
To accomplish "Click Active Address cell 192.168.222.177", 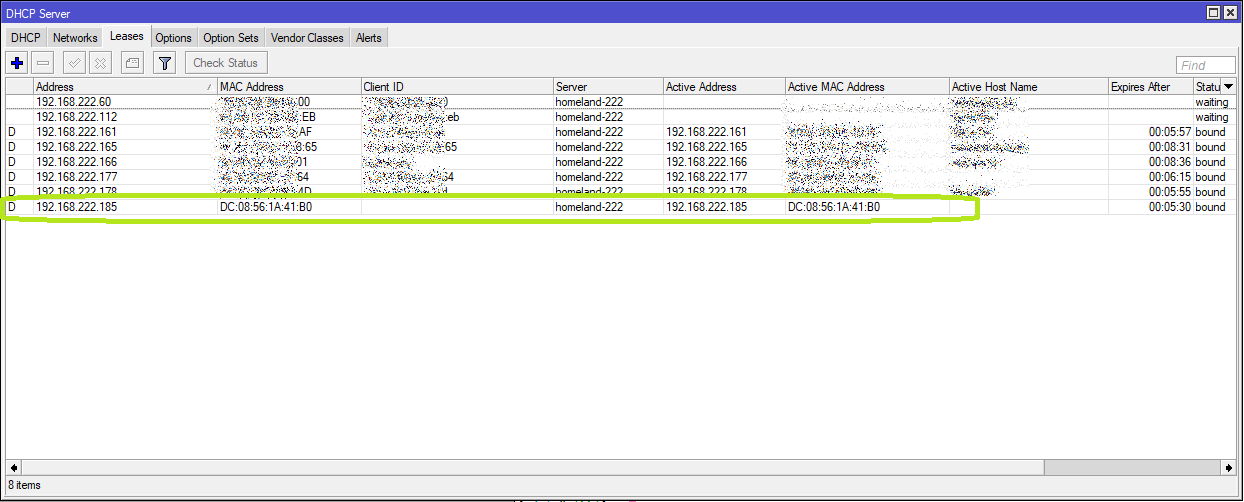I will (x=706, y=177).
